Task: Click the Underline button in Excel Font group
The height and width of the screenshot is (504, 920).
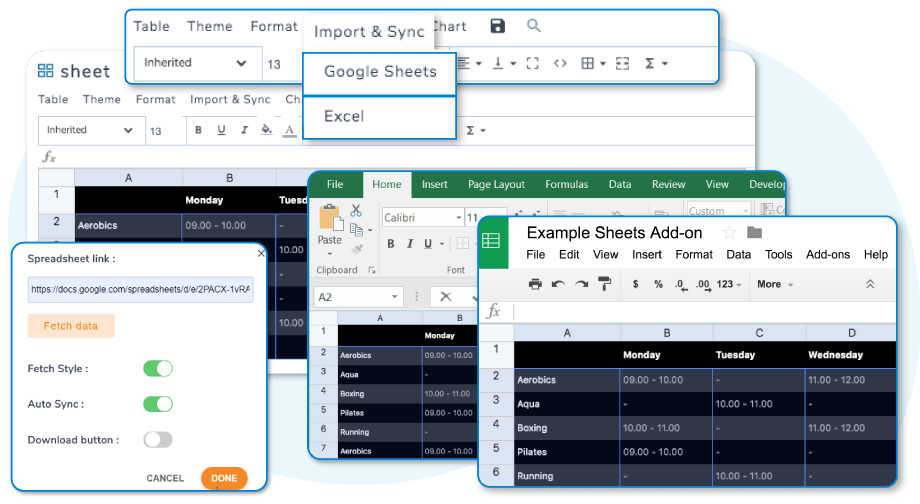Action: click(x=428, y=244)
